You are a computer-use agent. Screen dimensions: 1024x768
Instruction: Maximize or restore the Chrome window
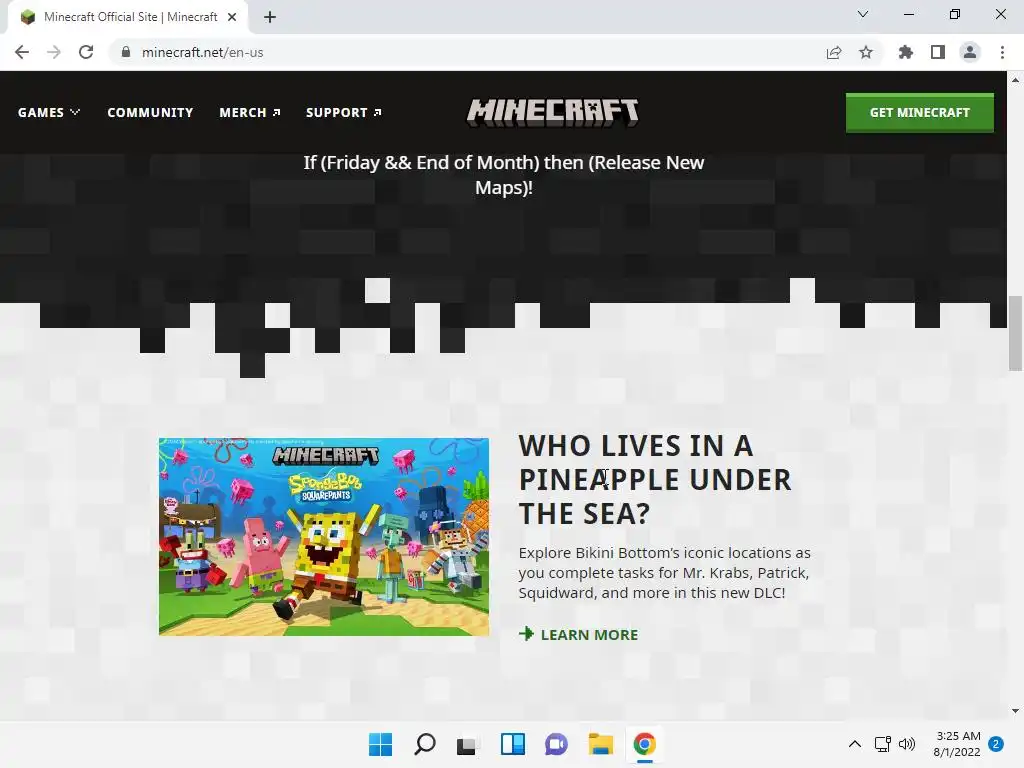point(955,14)
